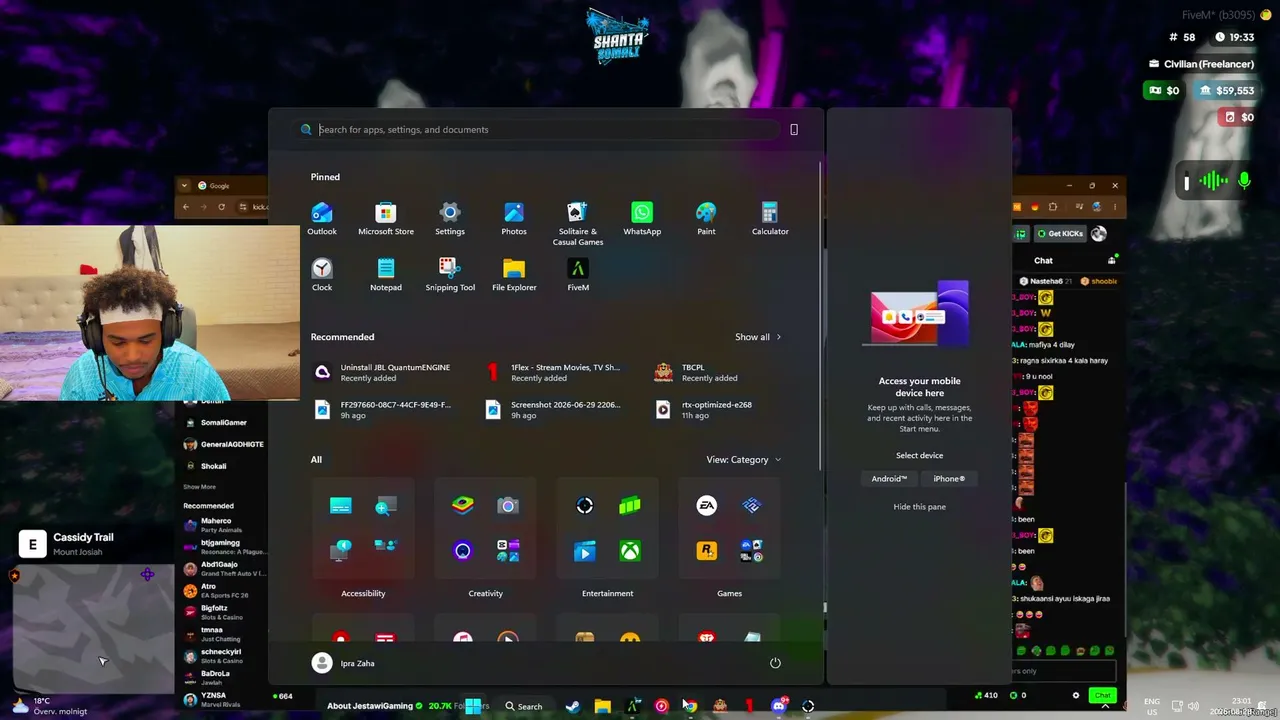The image size is (1280, 720).
Task: Open the pinned File Explorer app
Action: (514, 275)
